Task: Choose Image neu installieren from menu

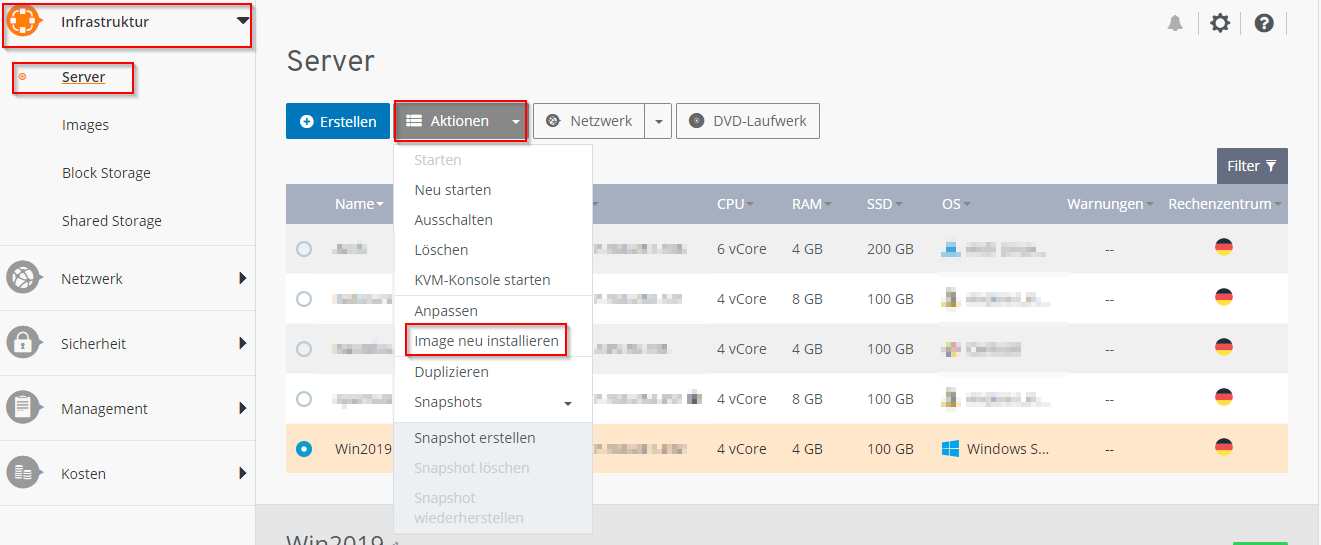Action: pyautogui.click(x=486, y=341)
